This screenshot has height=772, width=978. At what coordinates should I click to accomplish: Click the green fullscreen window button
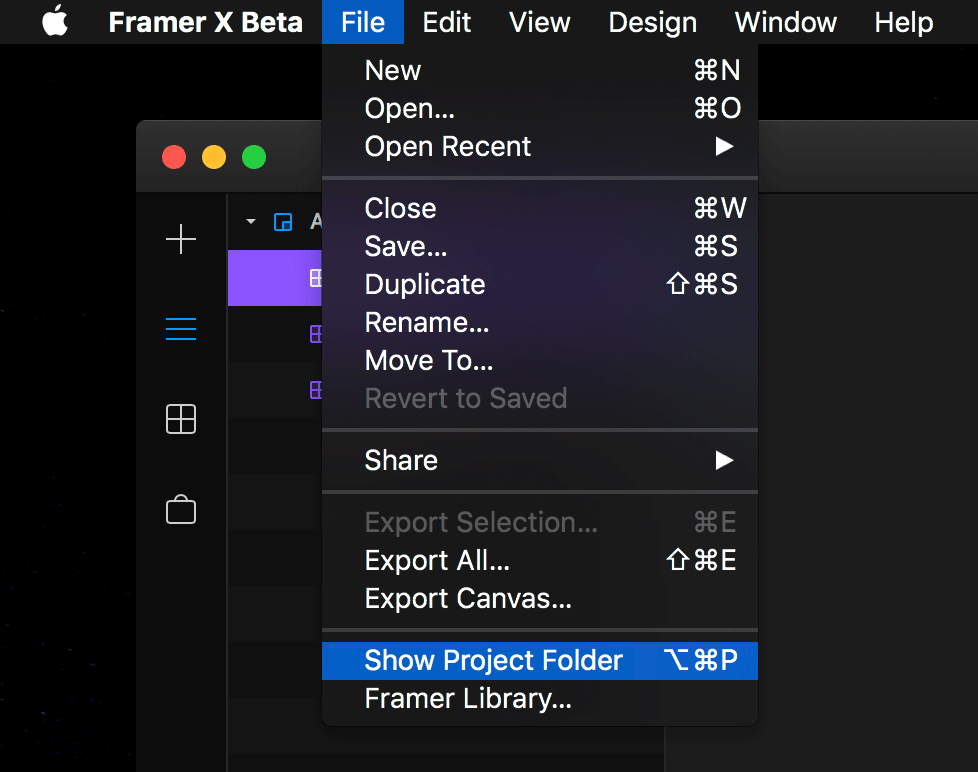tap(254, 157)
